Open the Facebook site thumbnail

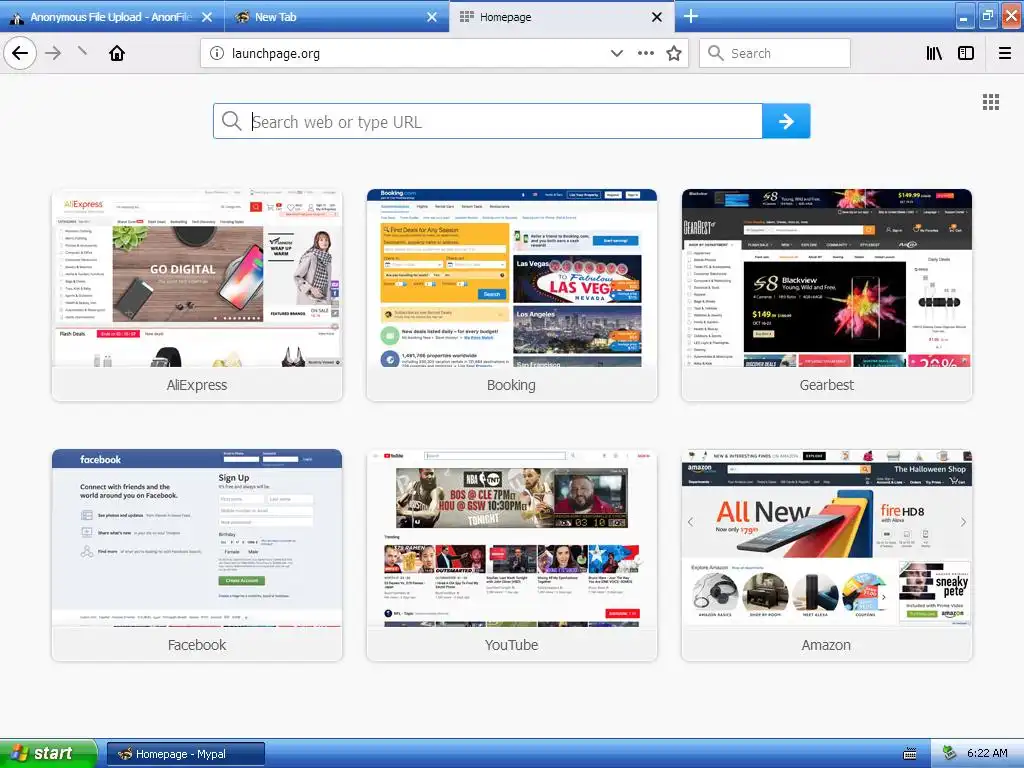[x=197, y=537]
